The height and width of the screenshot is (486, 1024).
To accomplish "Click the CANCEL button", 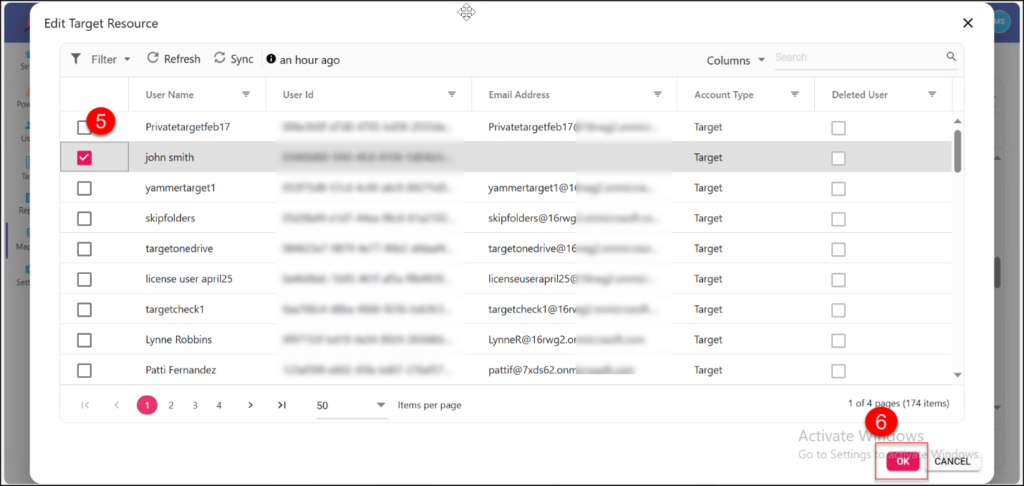I will (x=952, y=461).
